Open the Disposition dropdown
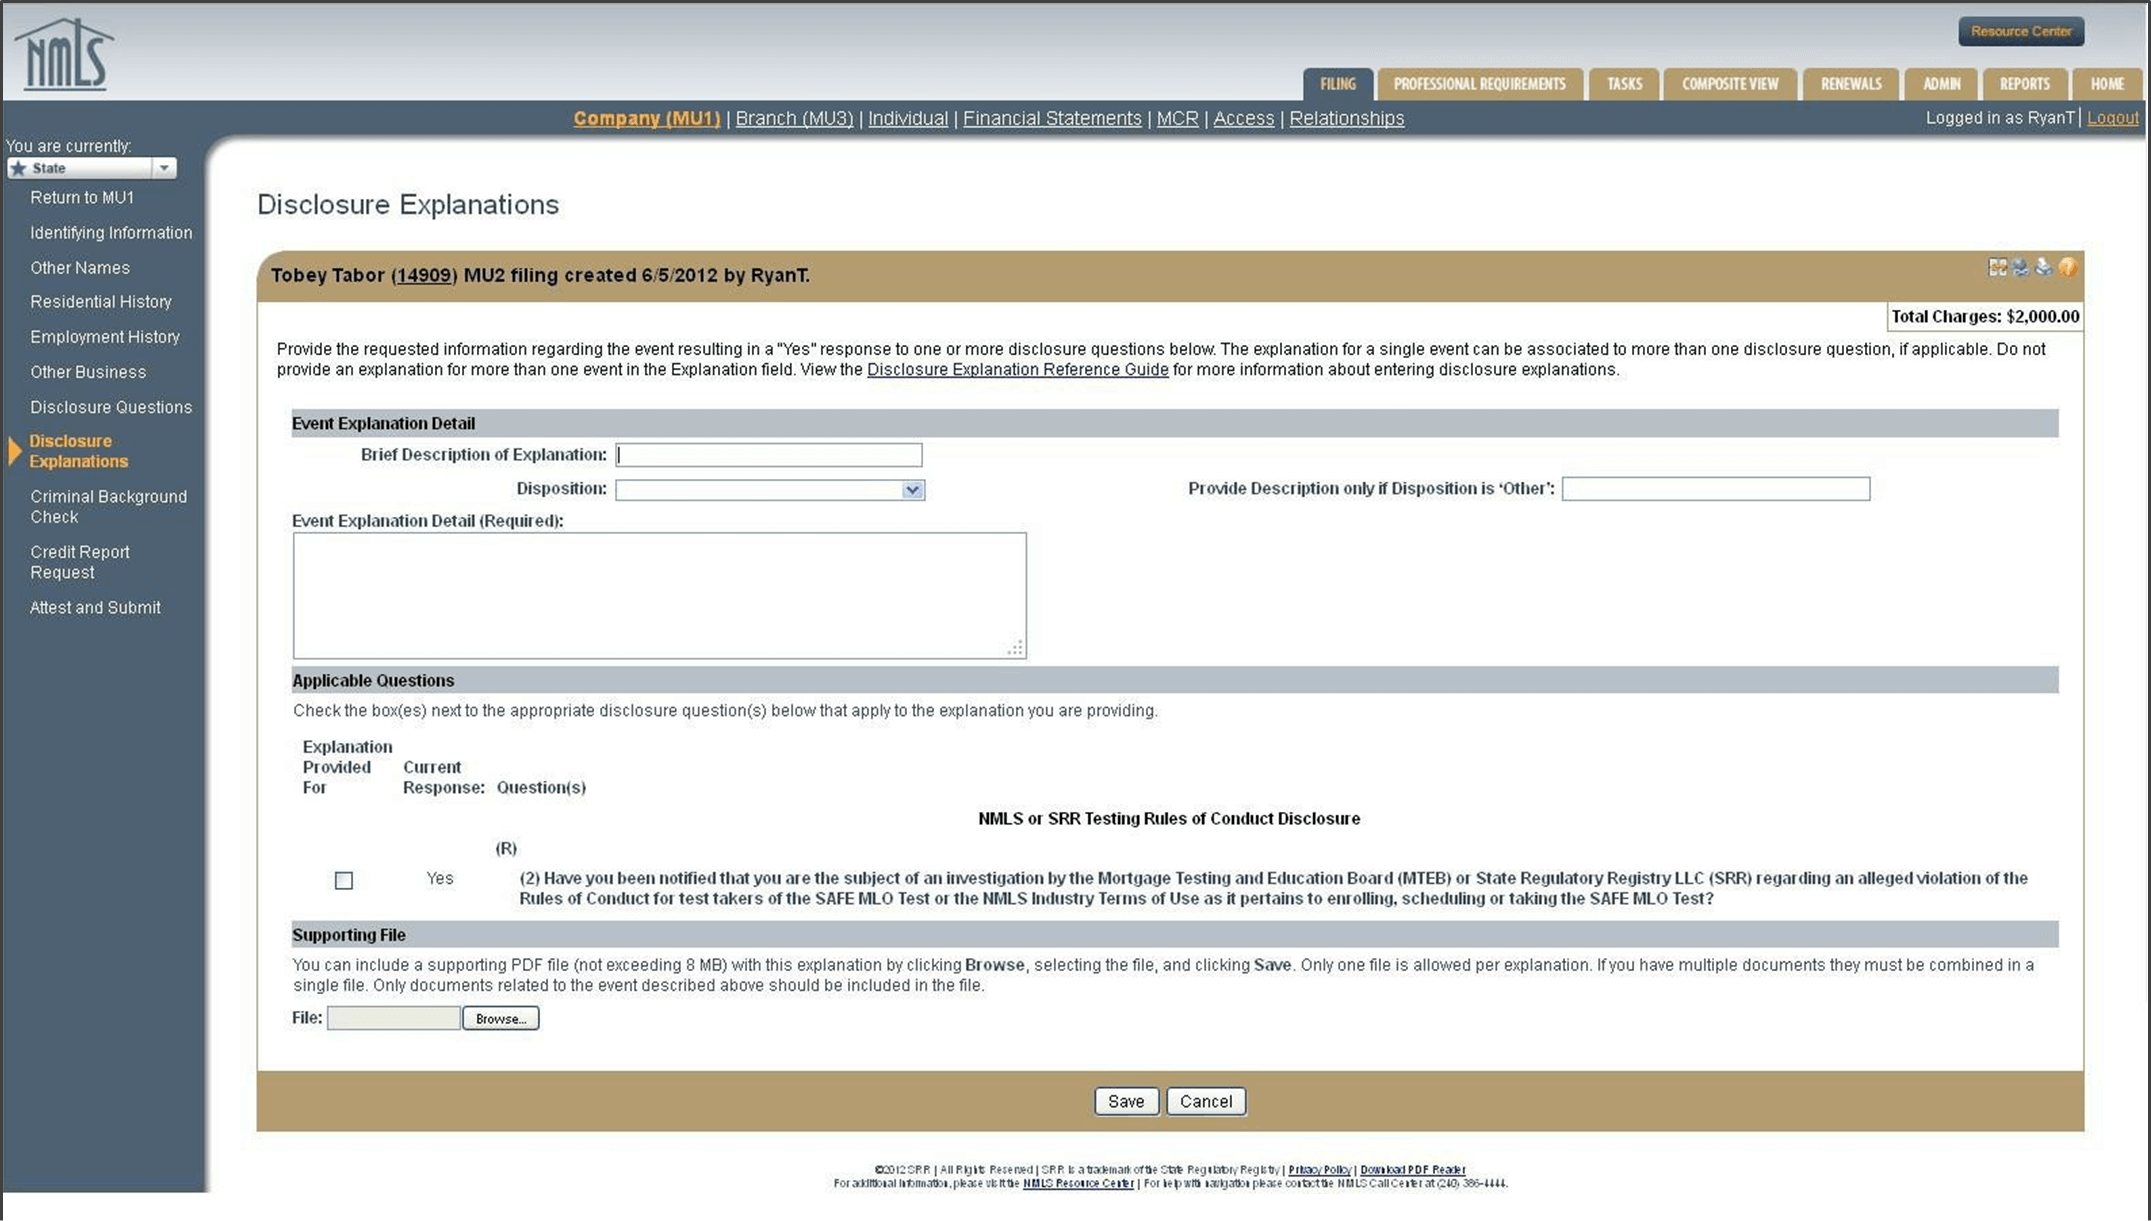 (911, 489)
